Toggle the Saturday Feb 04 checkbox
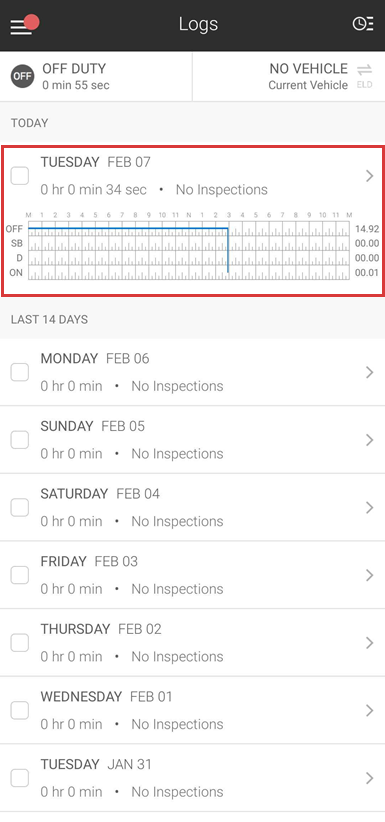Viewport: 385px width, 822px height. (x=20, y=507)
